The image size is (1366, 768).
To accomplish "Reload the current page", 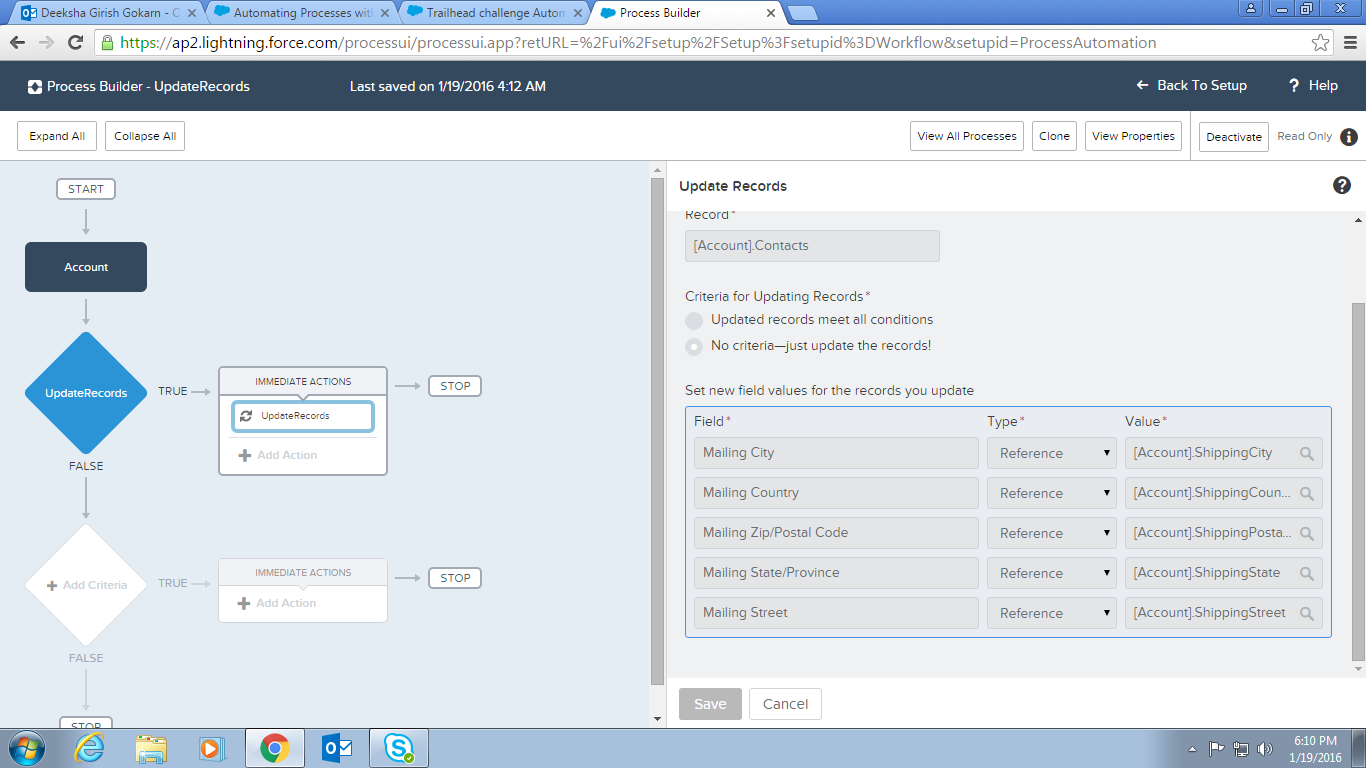I will pyautogui.click(x=75, y=43).
